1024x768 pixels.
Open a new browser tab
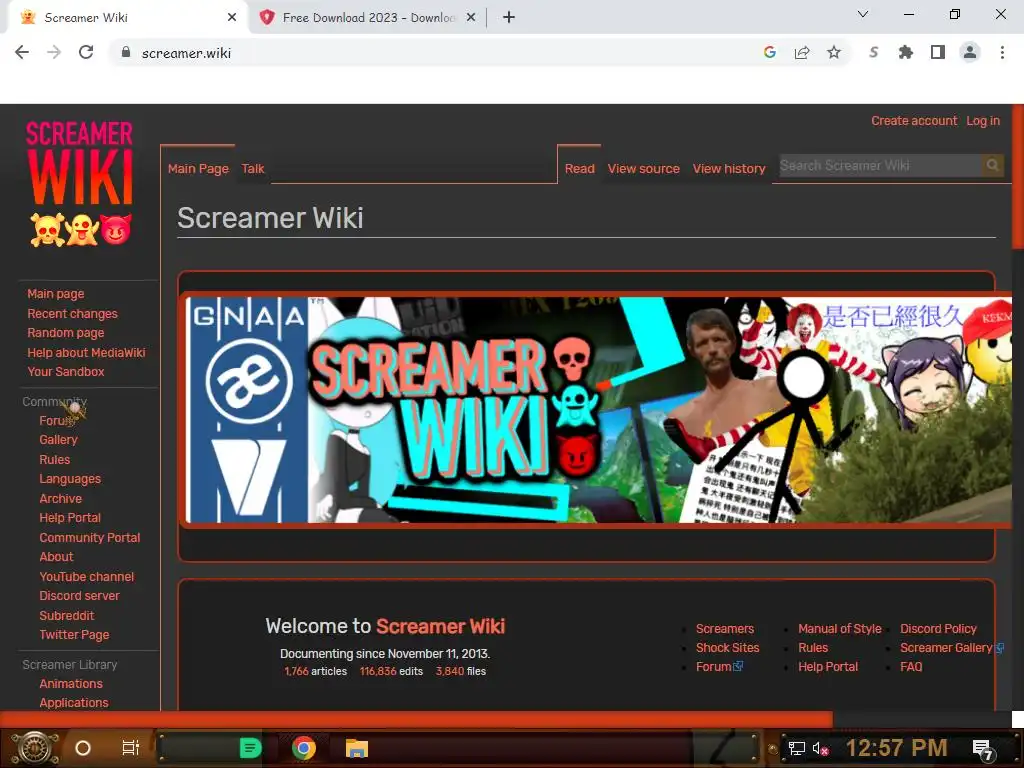tap(509, 17)
